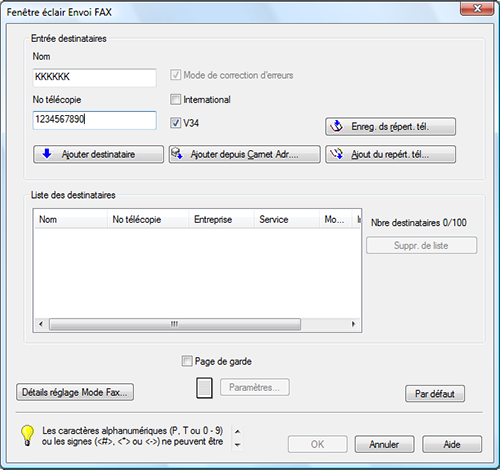Click the Ajouter destinataire button label
Screen dimensions: 500x470
[x=98, y=154]
